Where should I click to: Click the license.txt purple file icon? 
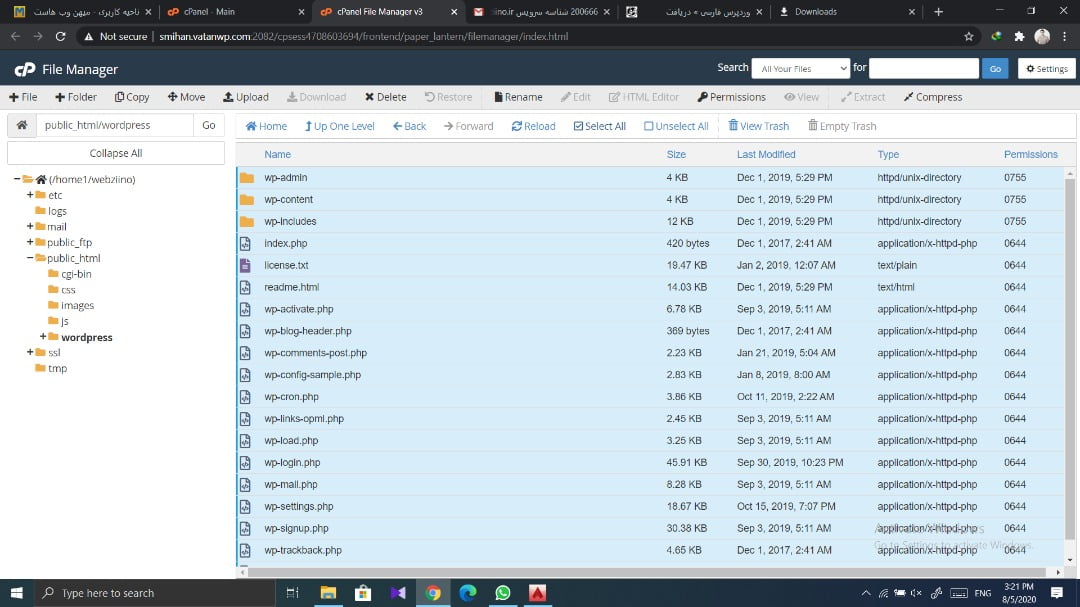[245, 265]
